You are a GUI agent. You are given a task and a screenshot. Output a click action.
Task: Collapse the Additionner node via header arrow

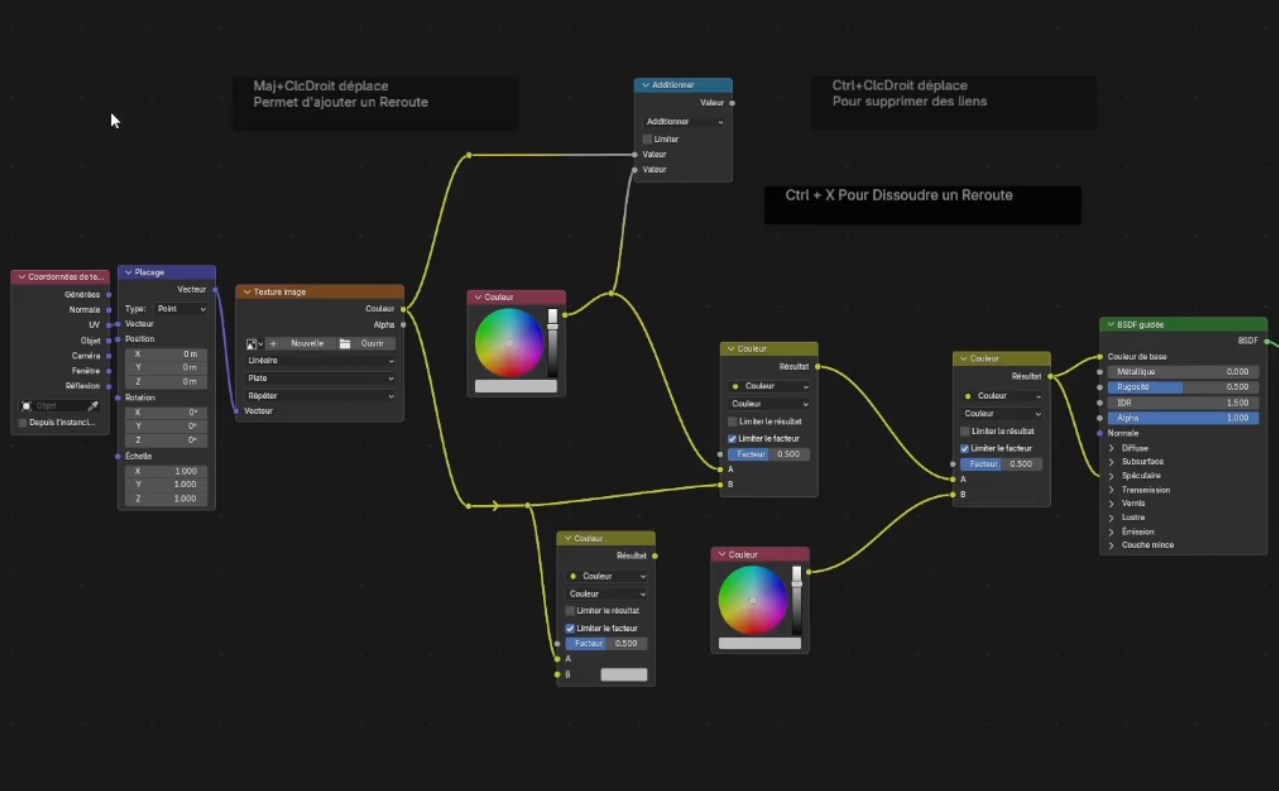click(646, 85)
